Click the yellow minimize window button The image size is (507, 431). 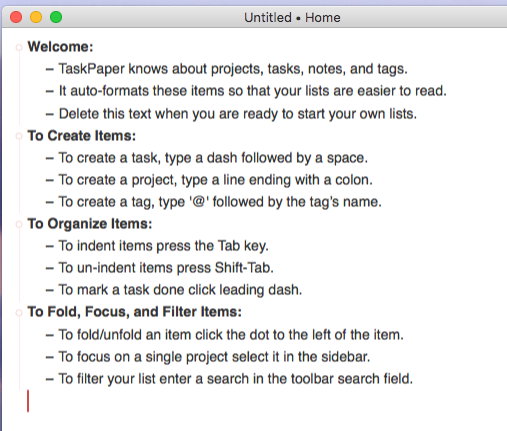[36, 17]
